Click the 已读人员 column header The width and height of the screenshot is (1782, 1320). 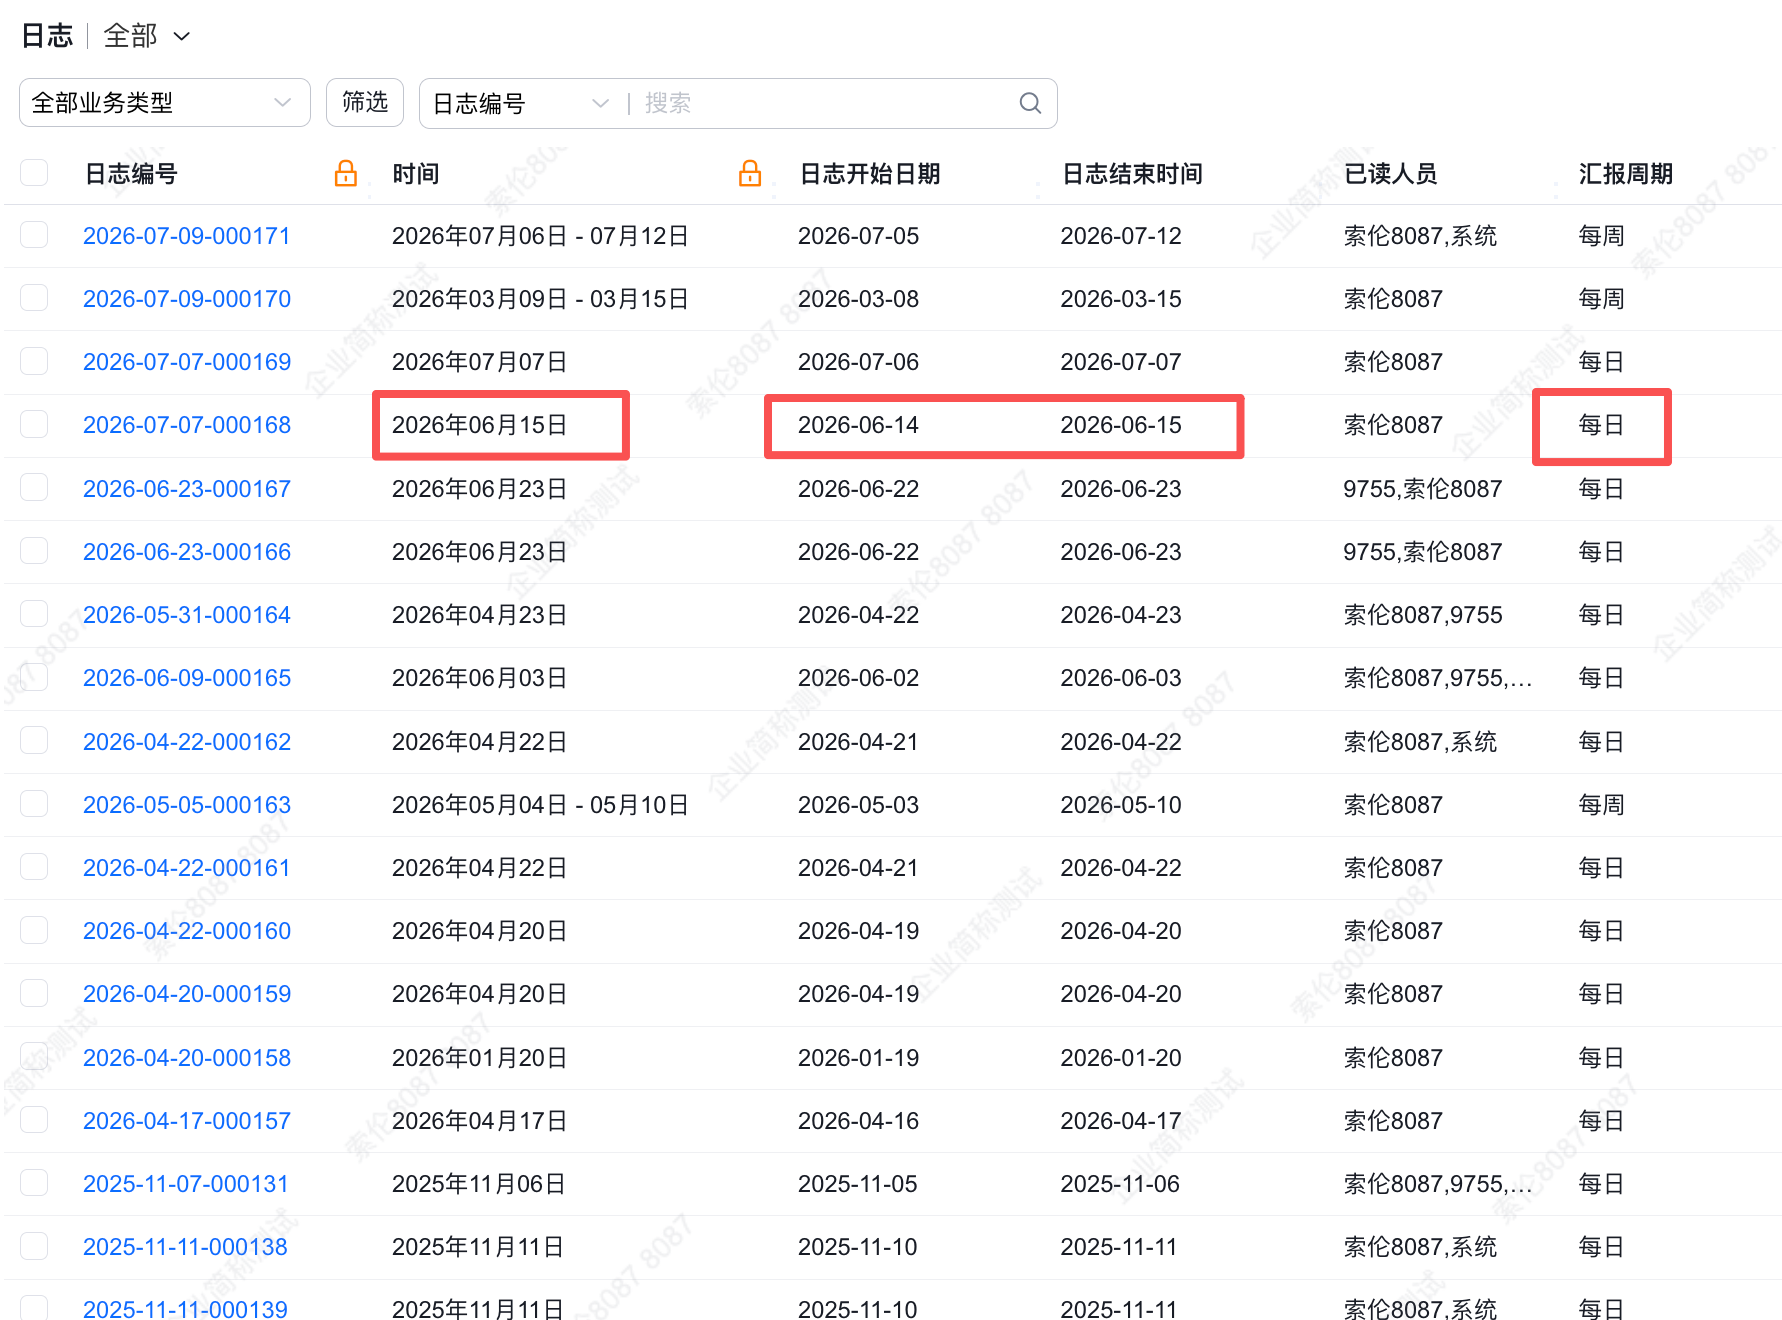(x=1391, y=174)
